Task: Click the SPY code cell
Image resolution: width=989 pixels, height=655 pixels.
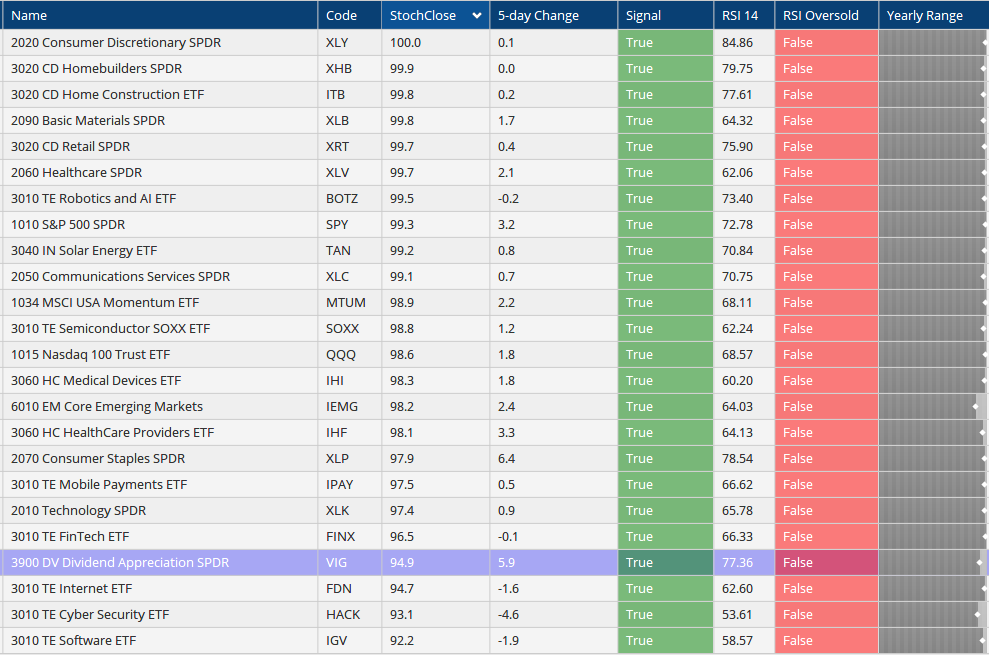Action: pyautogui.click(x=350, y=224)
